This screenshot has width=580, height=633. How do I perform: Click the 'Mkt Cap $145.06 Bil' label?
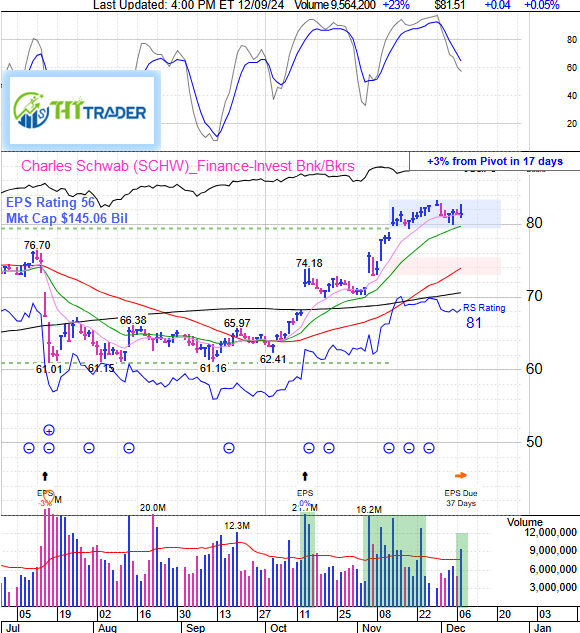coord(67,218)
